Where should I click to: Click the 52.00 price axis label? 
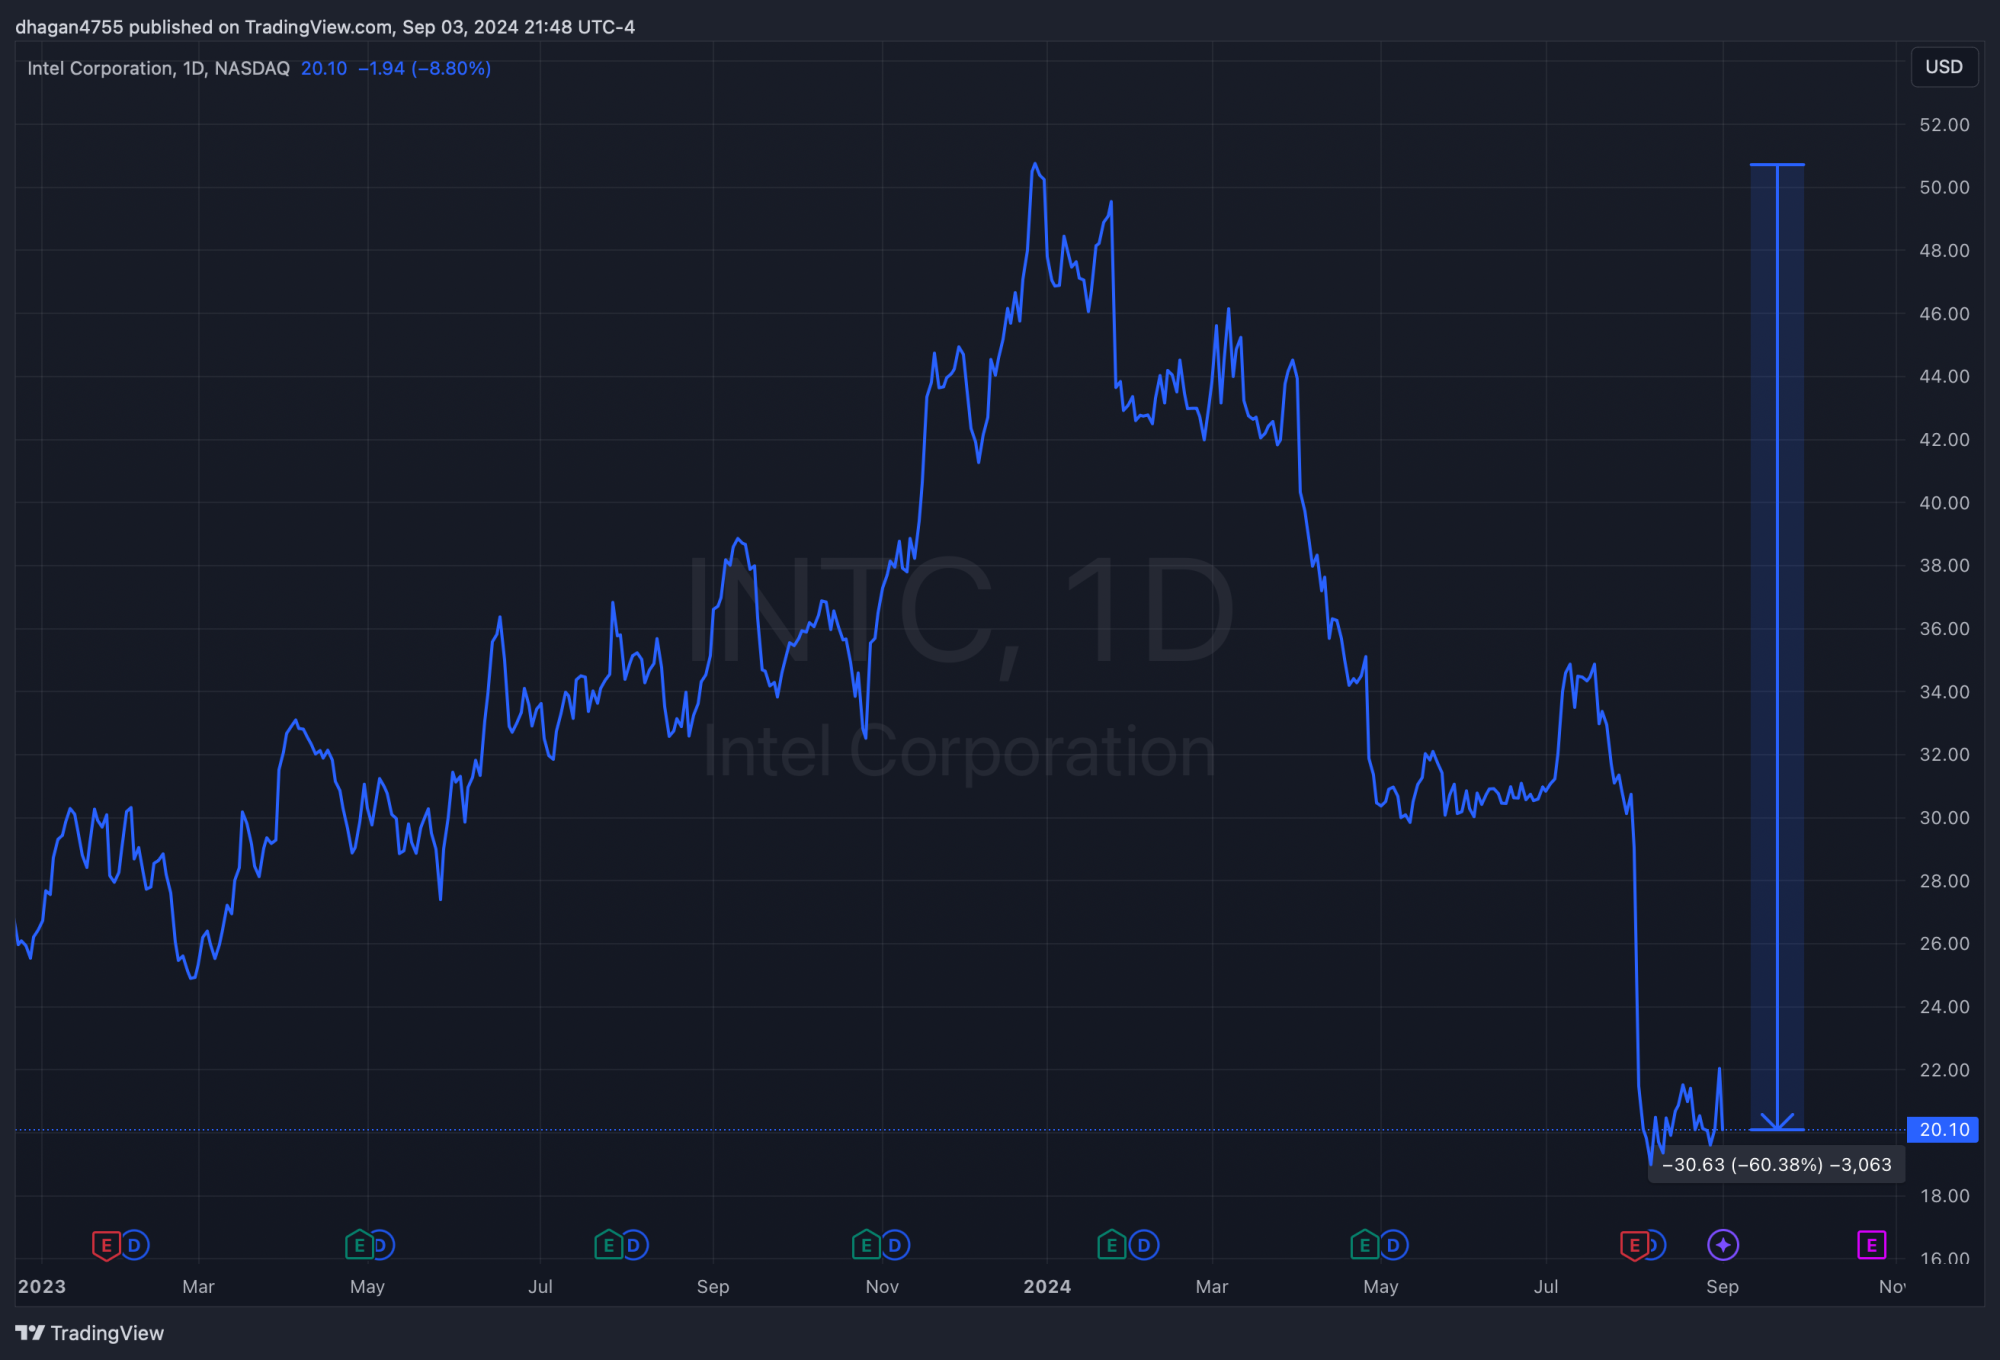[1944, 125]
